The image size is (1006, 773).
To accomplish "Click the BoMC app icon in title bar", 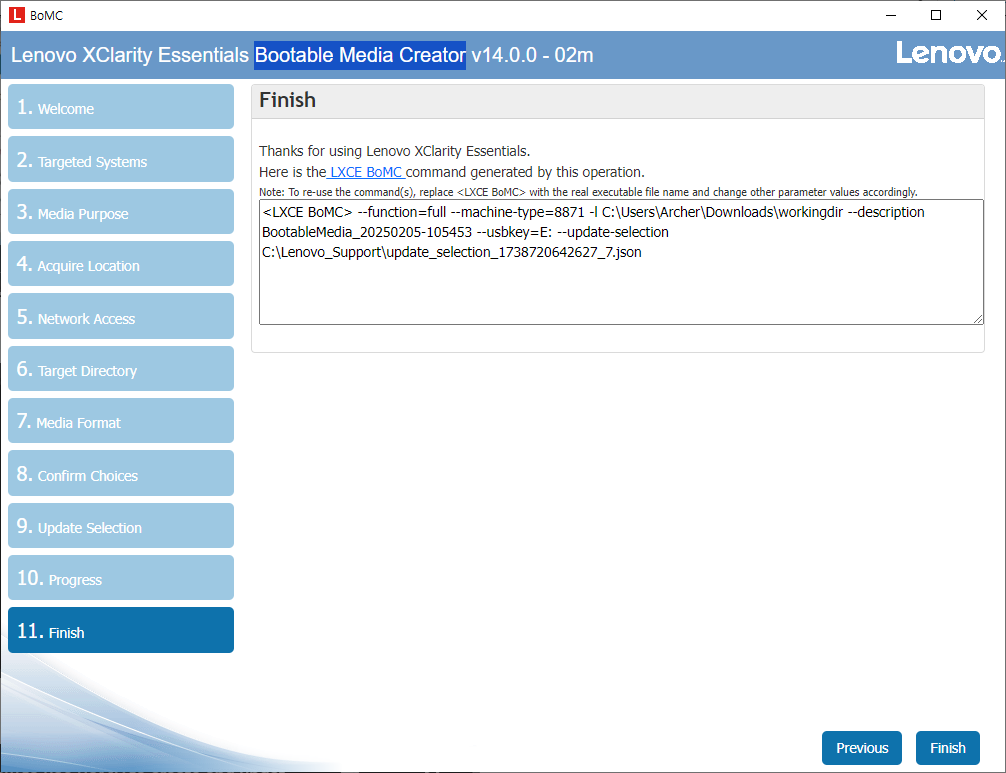I will (x=17, y=15).
